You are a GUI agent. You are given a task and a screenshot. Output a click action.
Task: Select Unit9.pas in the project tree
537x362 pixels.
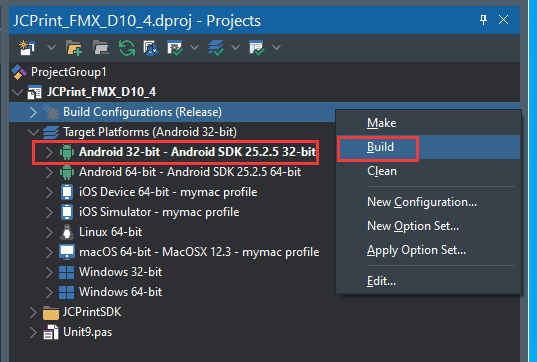[x=87, y=332]
